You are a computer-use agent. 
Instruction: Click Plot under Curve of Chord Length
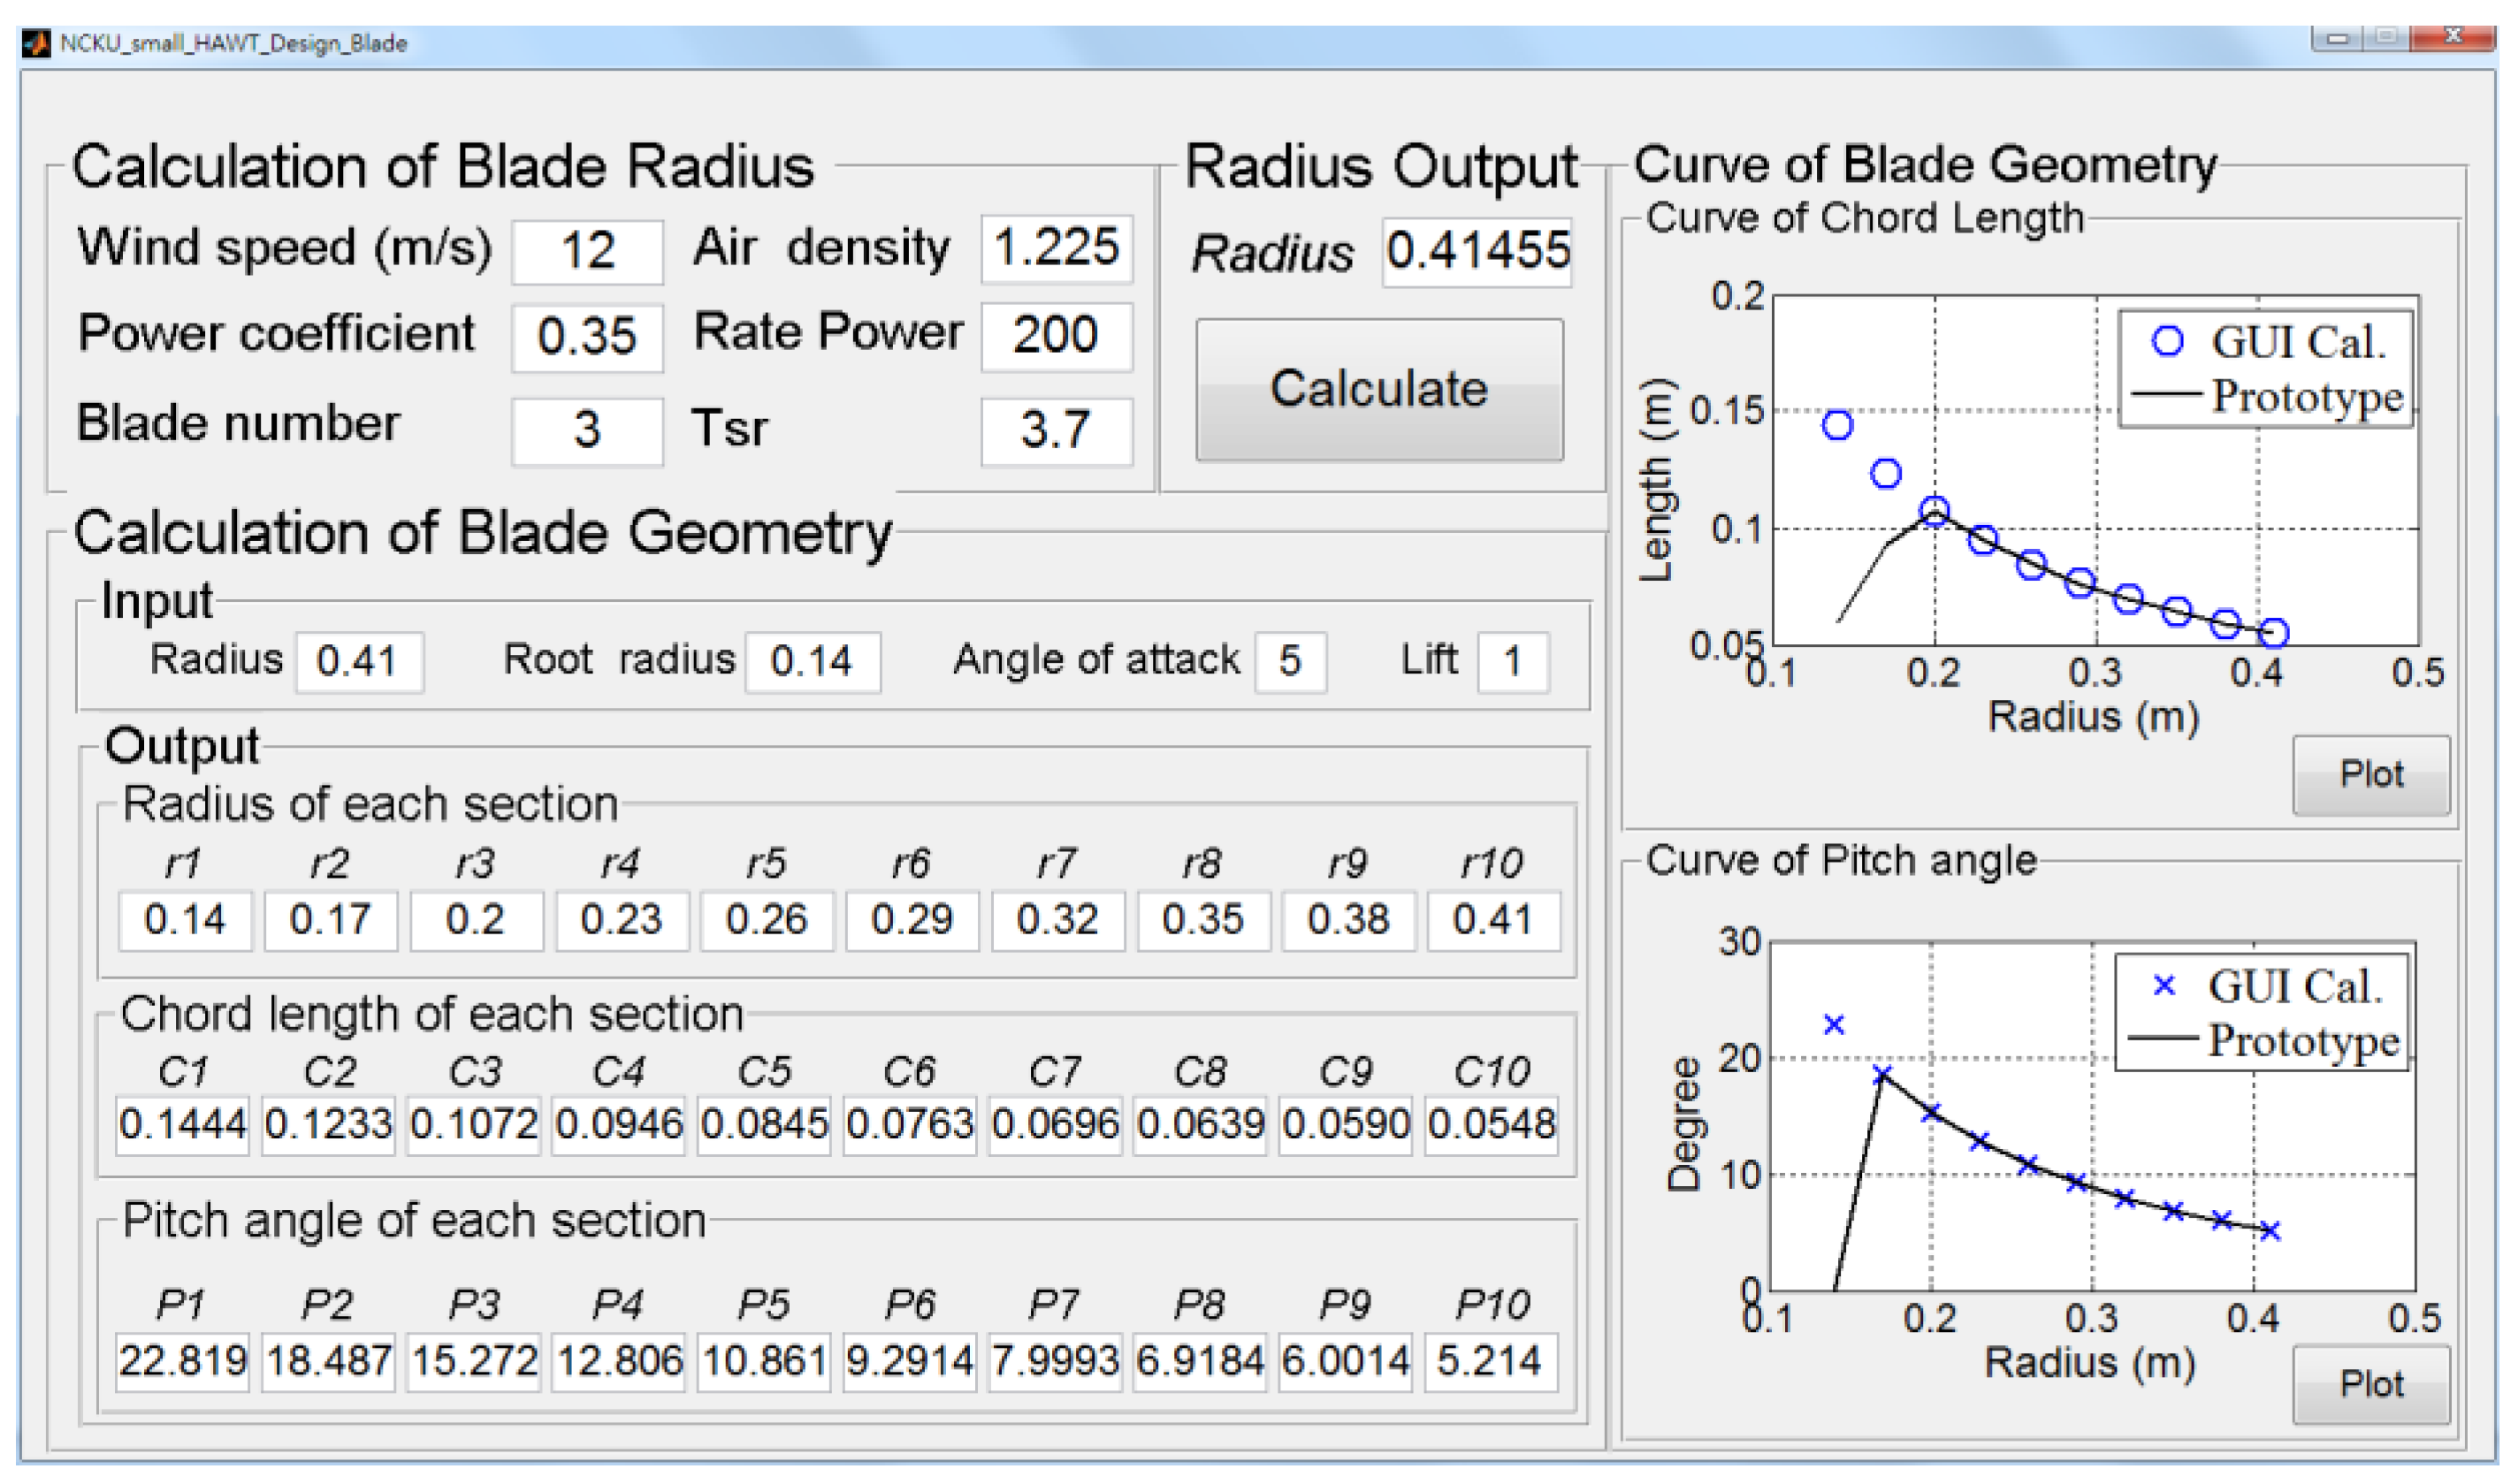click(2370, 775)
